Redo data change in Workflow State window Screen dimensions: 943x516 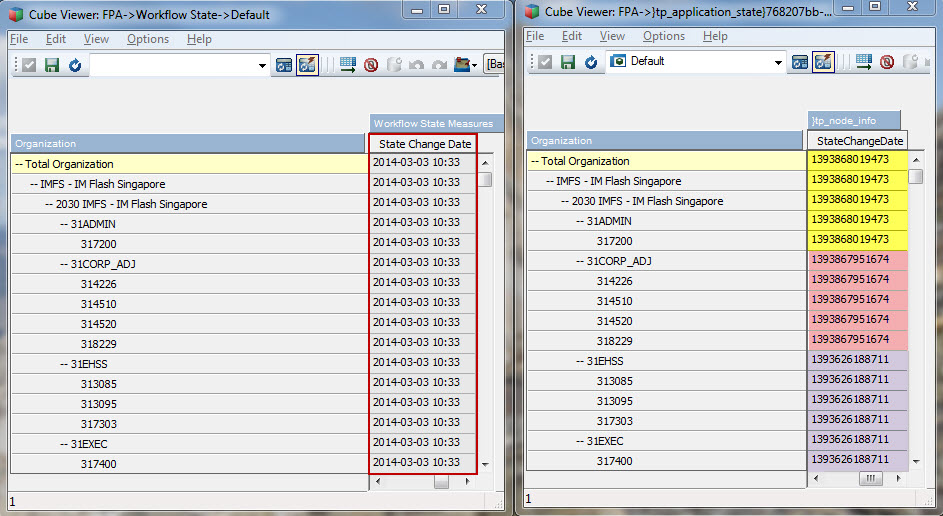tap(439, 65)
